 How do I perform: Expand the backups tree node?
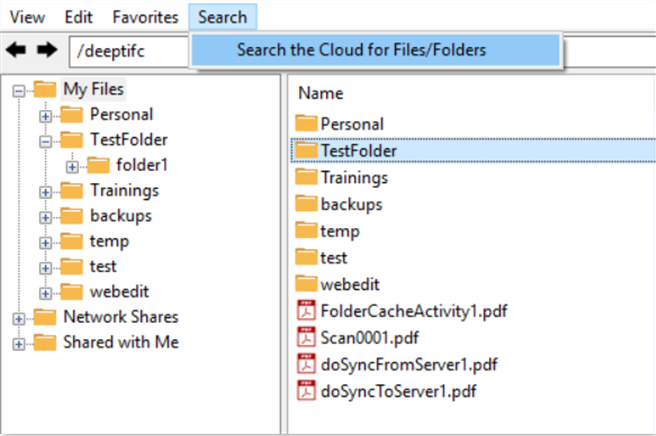[45, 218]
